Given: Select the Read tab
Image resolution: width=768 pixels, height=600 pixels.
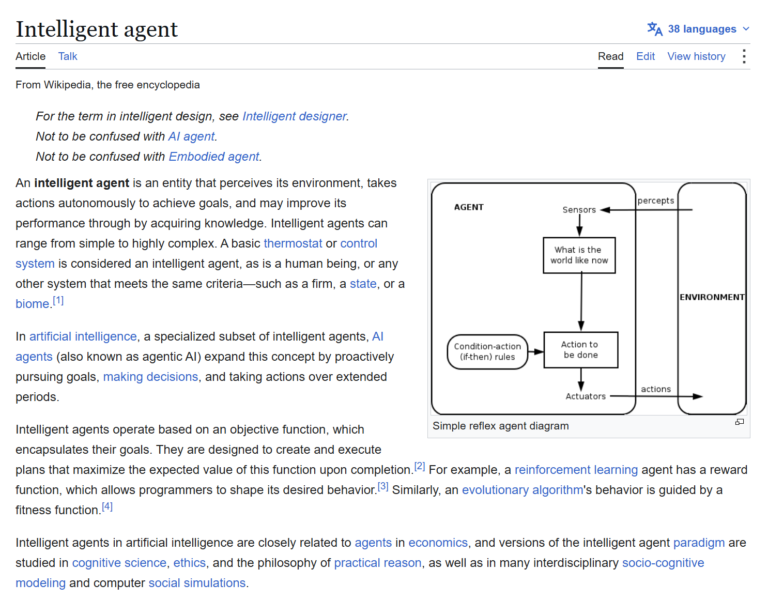Looking at the screenshot, I should [610, 56].
